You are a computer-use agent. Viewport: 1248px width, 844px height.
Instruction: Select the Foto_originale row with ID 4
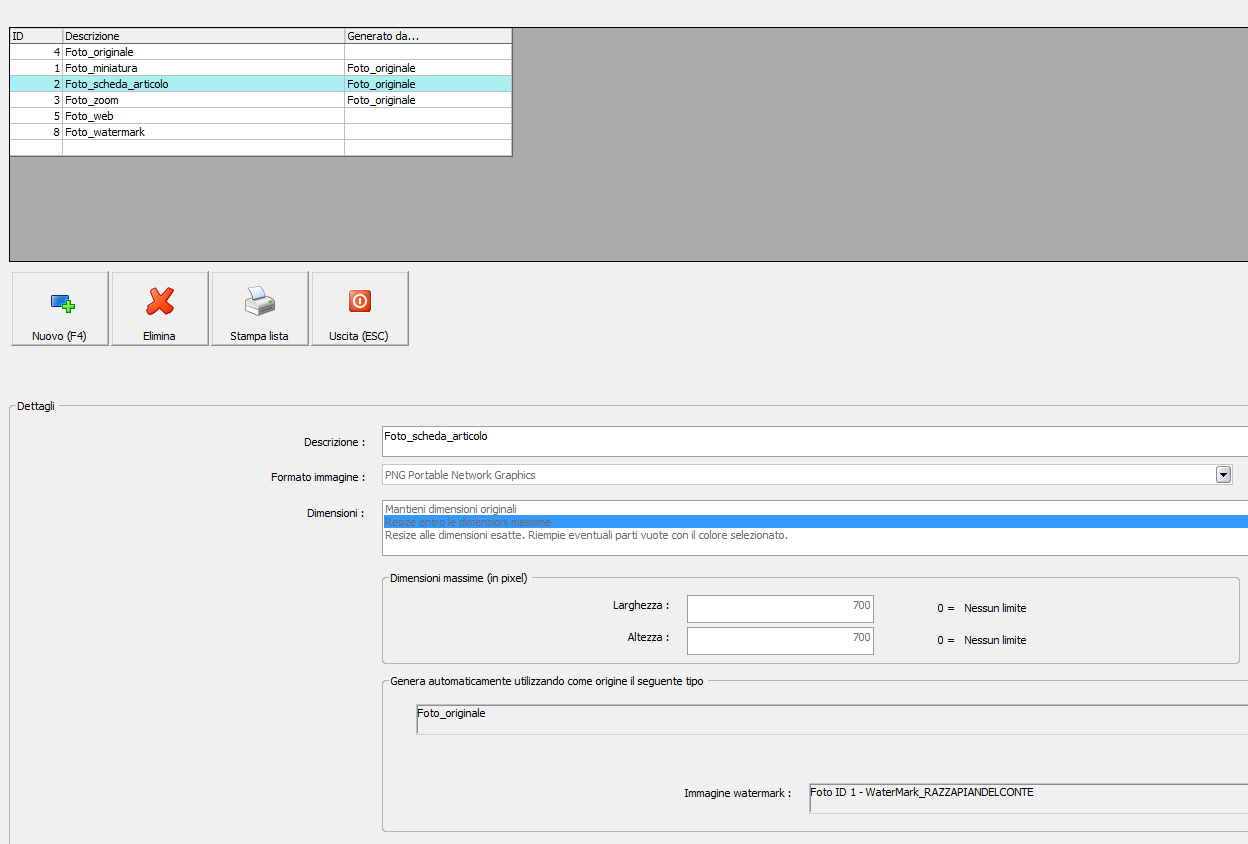tap(261, 52)
